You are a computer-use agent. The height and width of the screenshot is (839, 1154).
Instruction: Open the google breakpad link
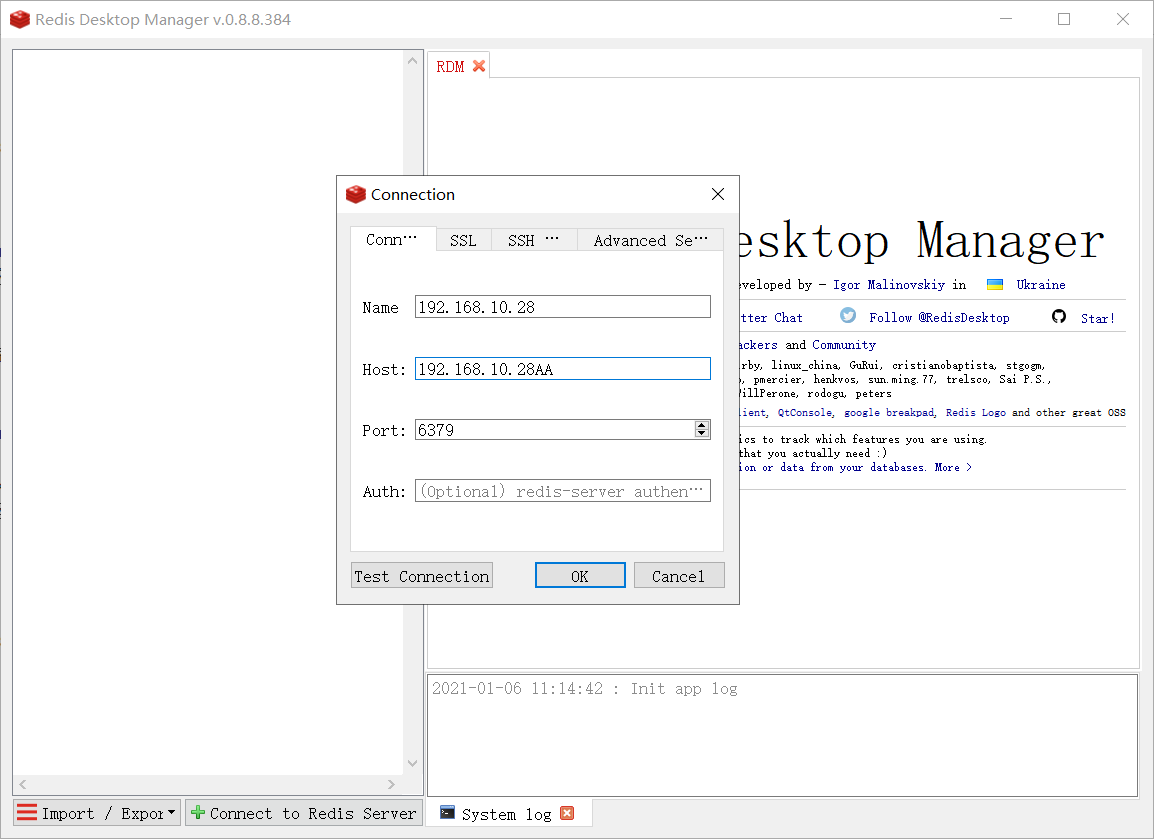[889, 412]
